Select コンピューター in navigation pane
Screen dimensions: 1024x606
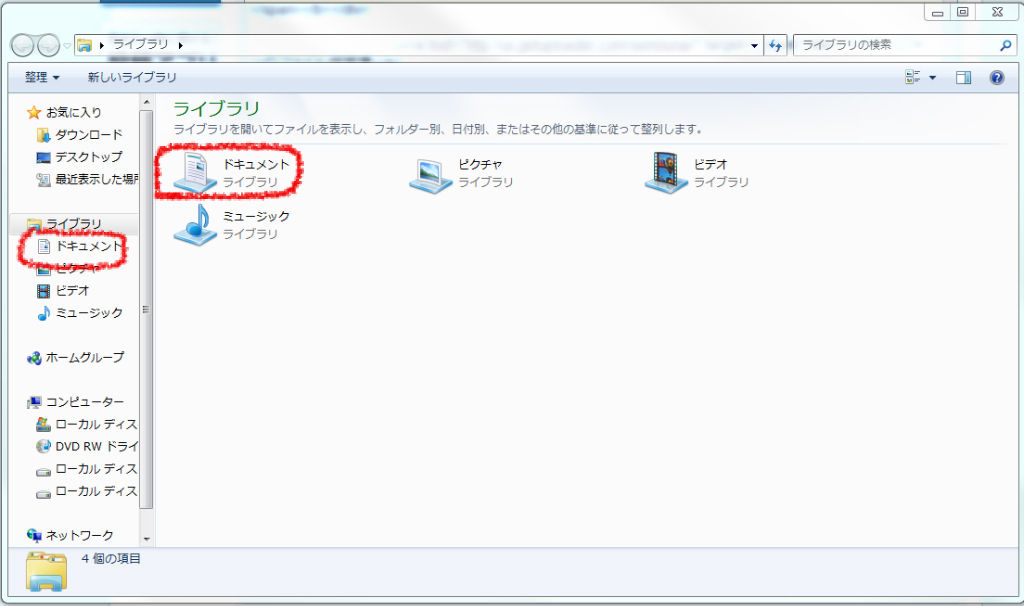pyautogui.click(x=85, y=402)
